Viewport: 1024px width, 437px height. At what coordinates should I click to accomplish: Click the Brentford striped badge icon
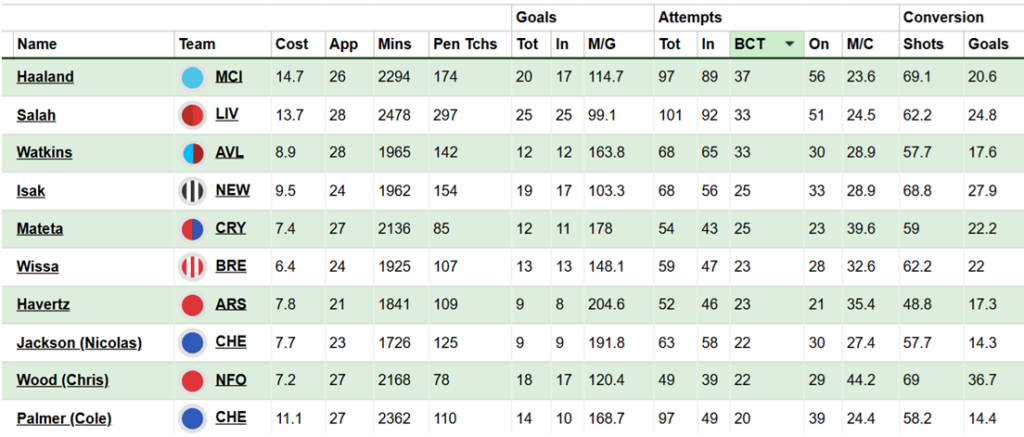[193, 267]
